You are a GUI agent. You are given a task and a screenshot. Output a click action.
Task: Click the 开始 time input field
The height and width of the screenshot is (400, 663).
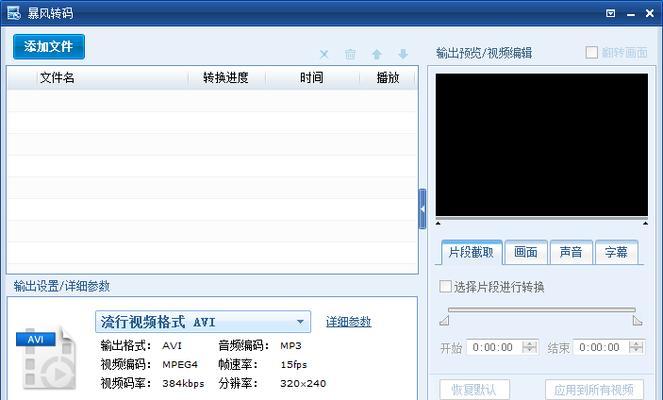pyautogui.click(x=502, y=348)
